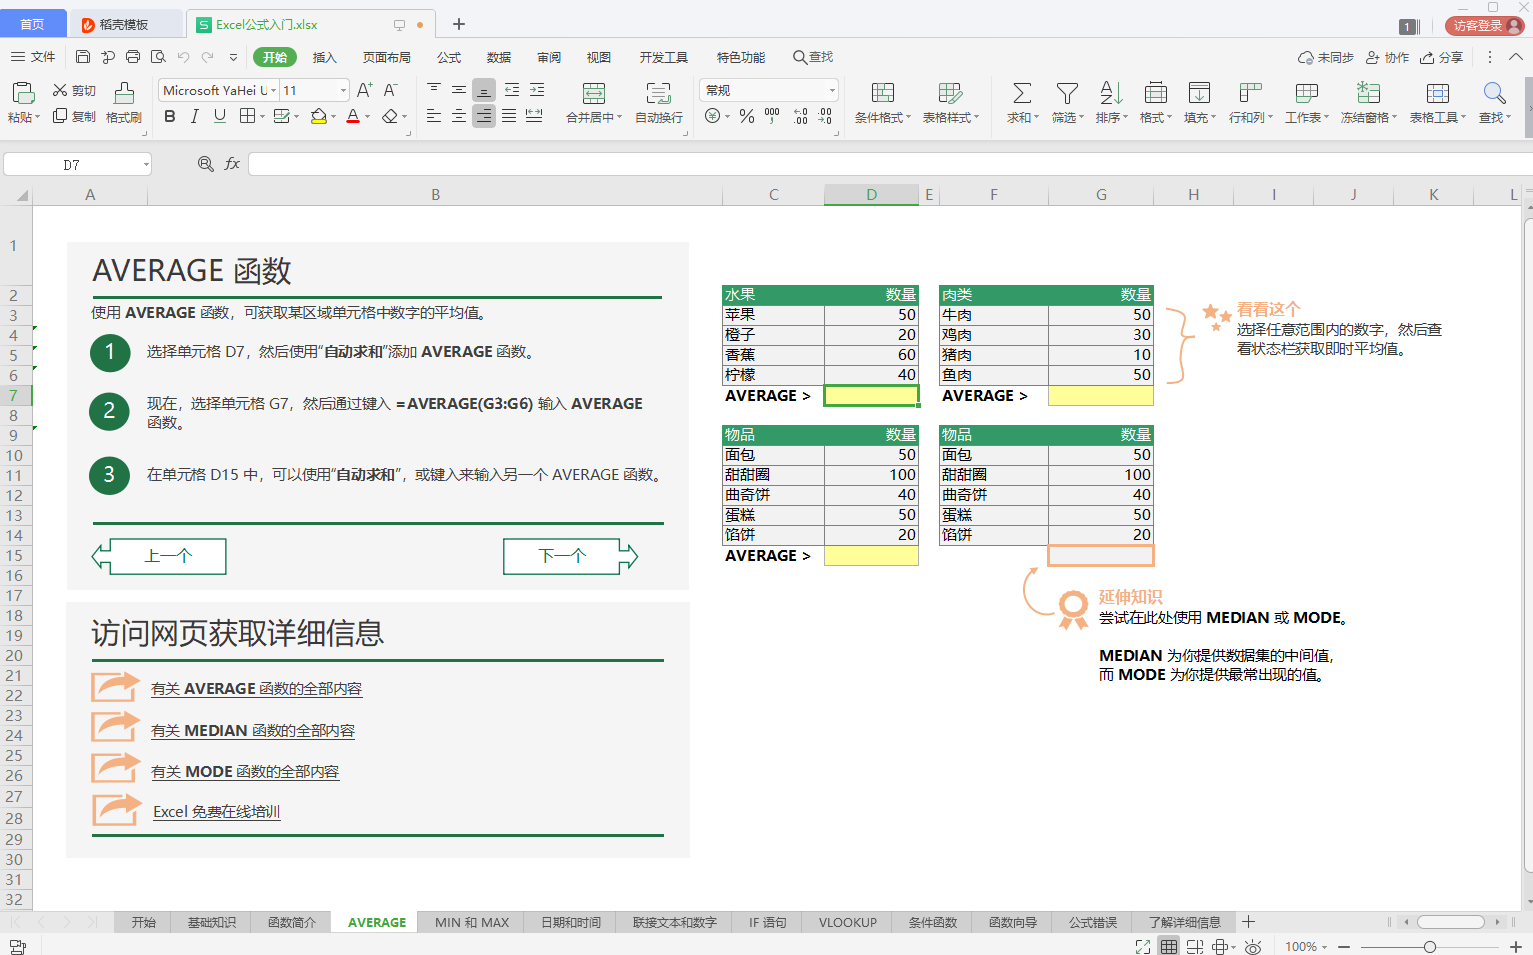Click the increase decimal places icon

(801, 116)
